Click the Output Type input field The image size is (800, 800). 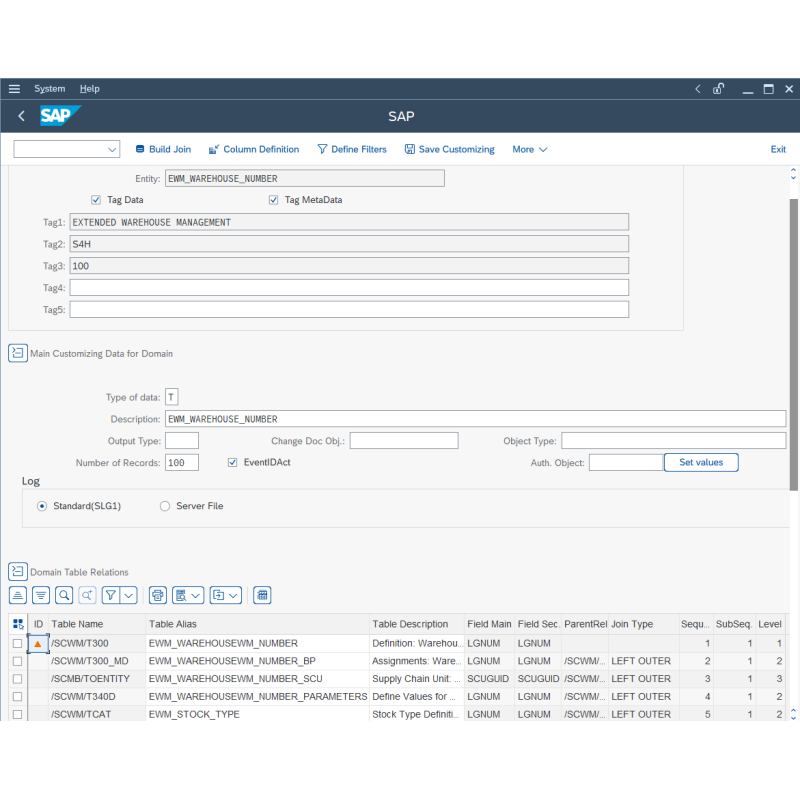pyautogui.click(x=182, y=441)
